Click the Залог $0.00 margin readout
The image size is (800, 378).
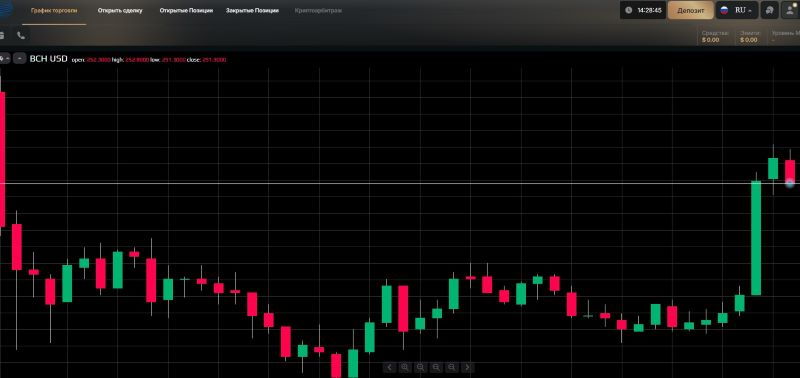click(x=749, y=36)
